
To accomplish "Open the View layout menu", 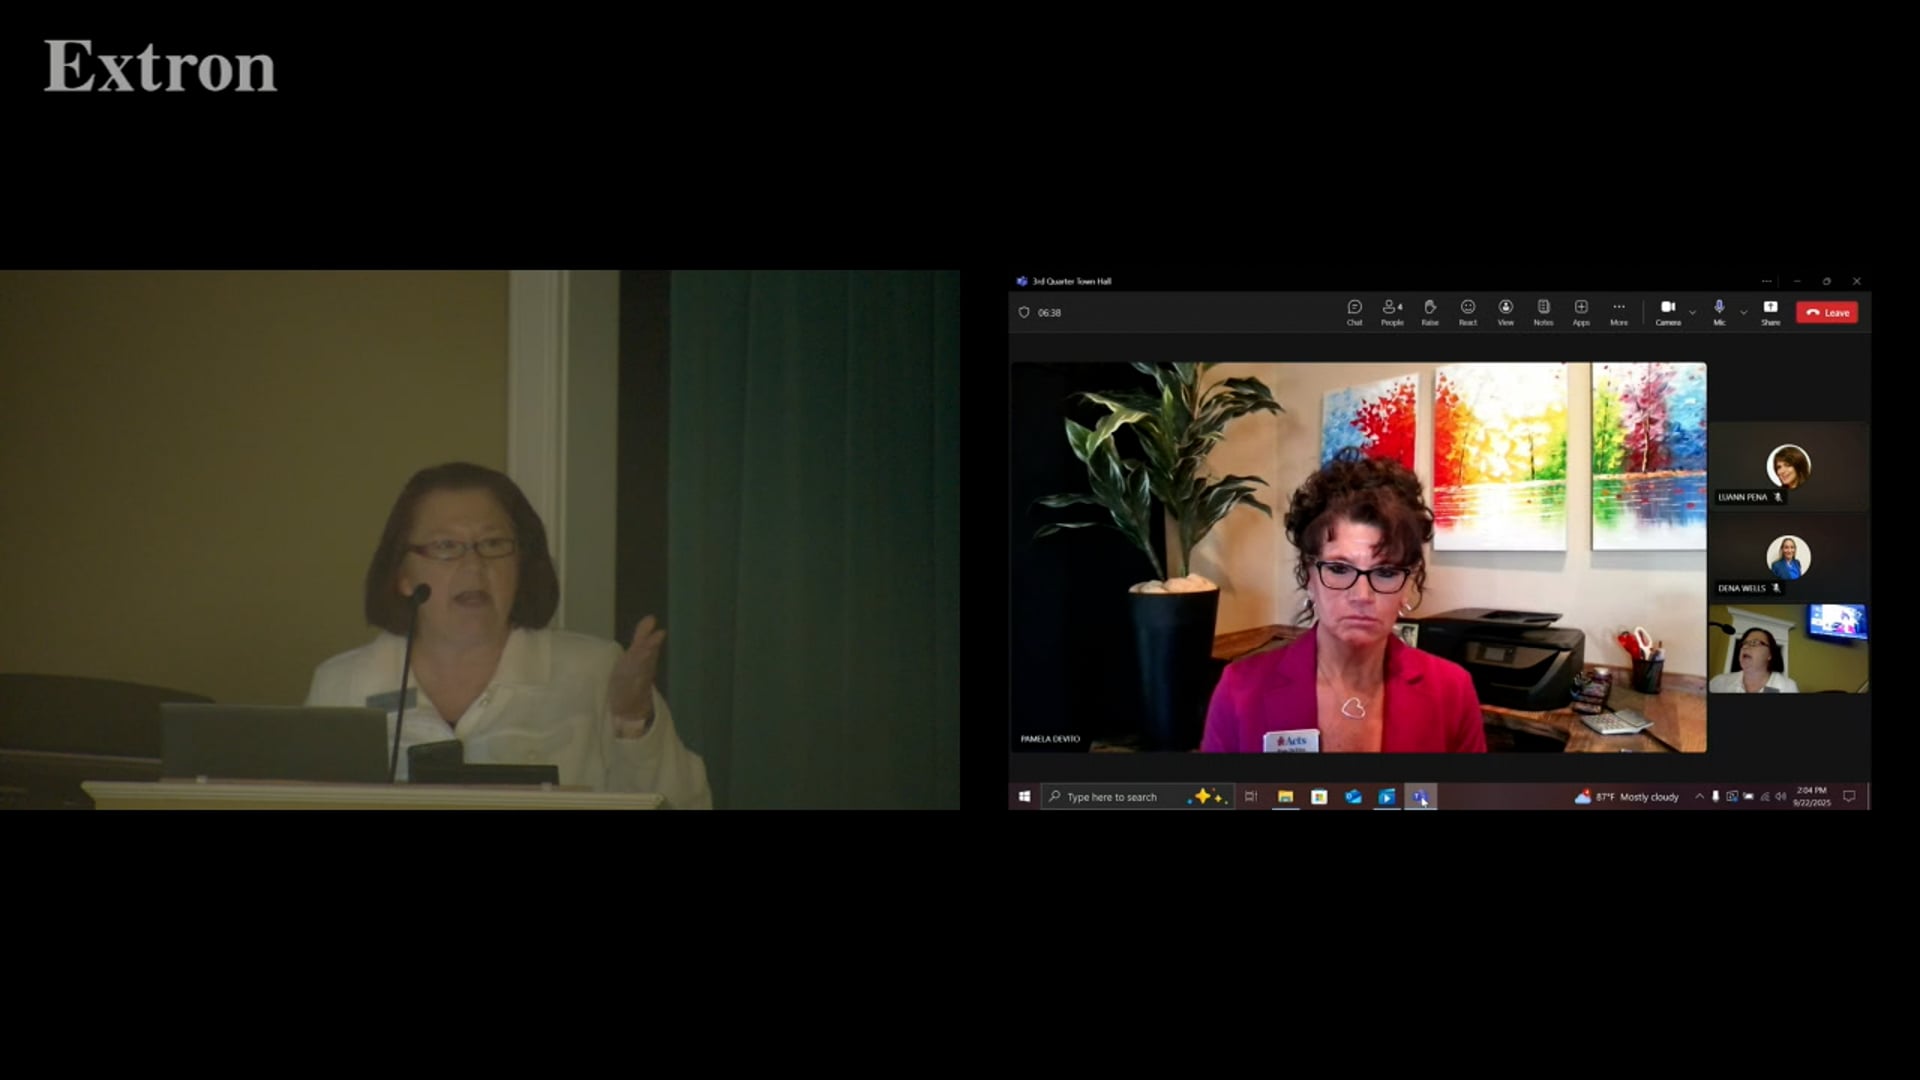I will [x=1505, y=312].
